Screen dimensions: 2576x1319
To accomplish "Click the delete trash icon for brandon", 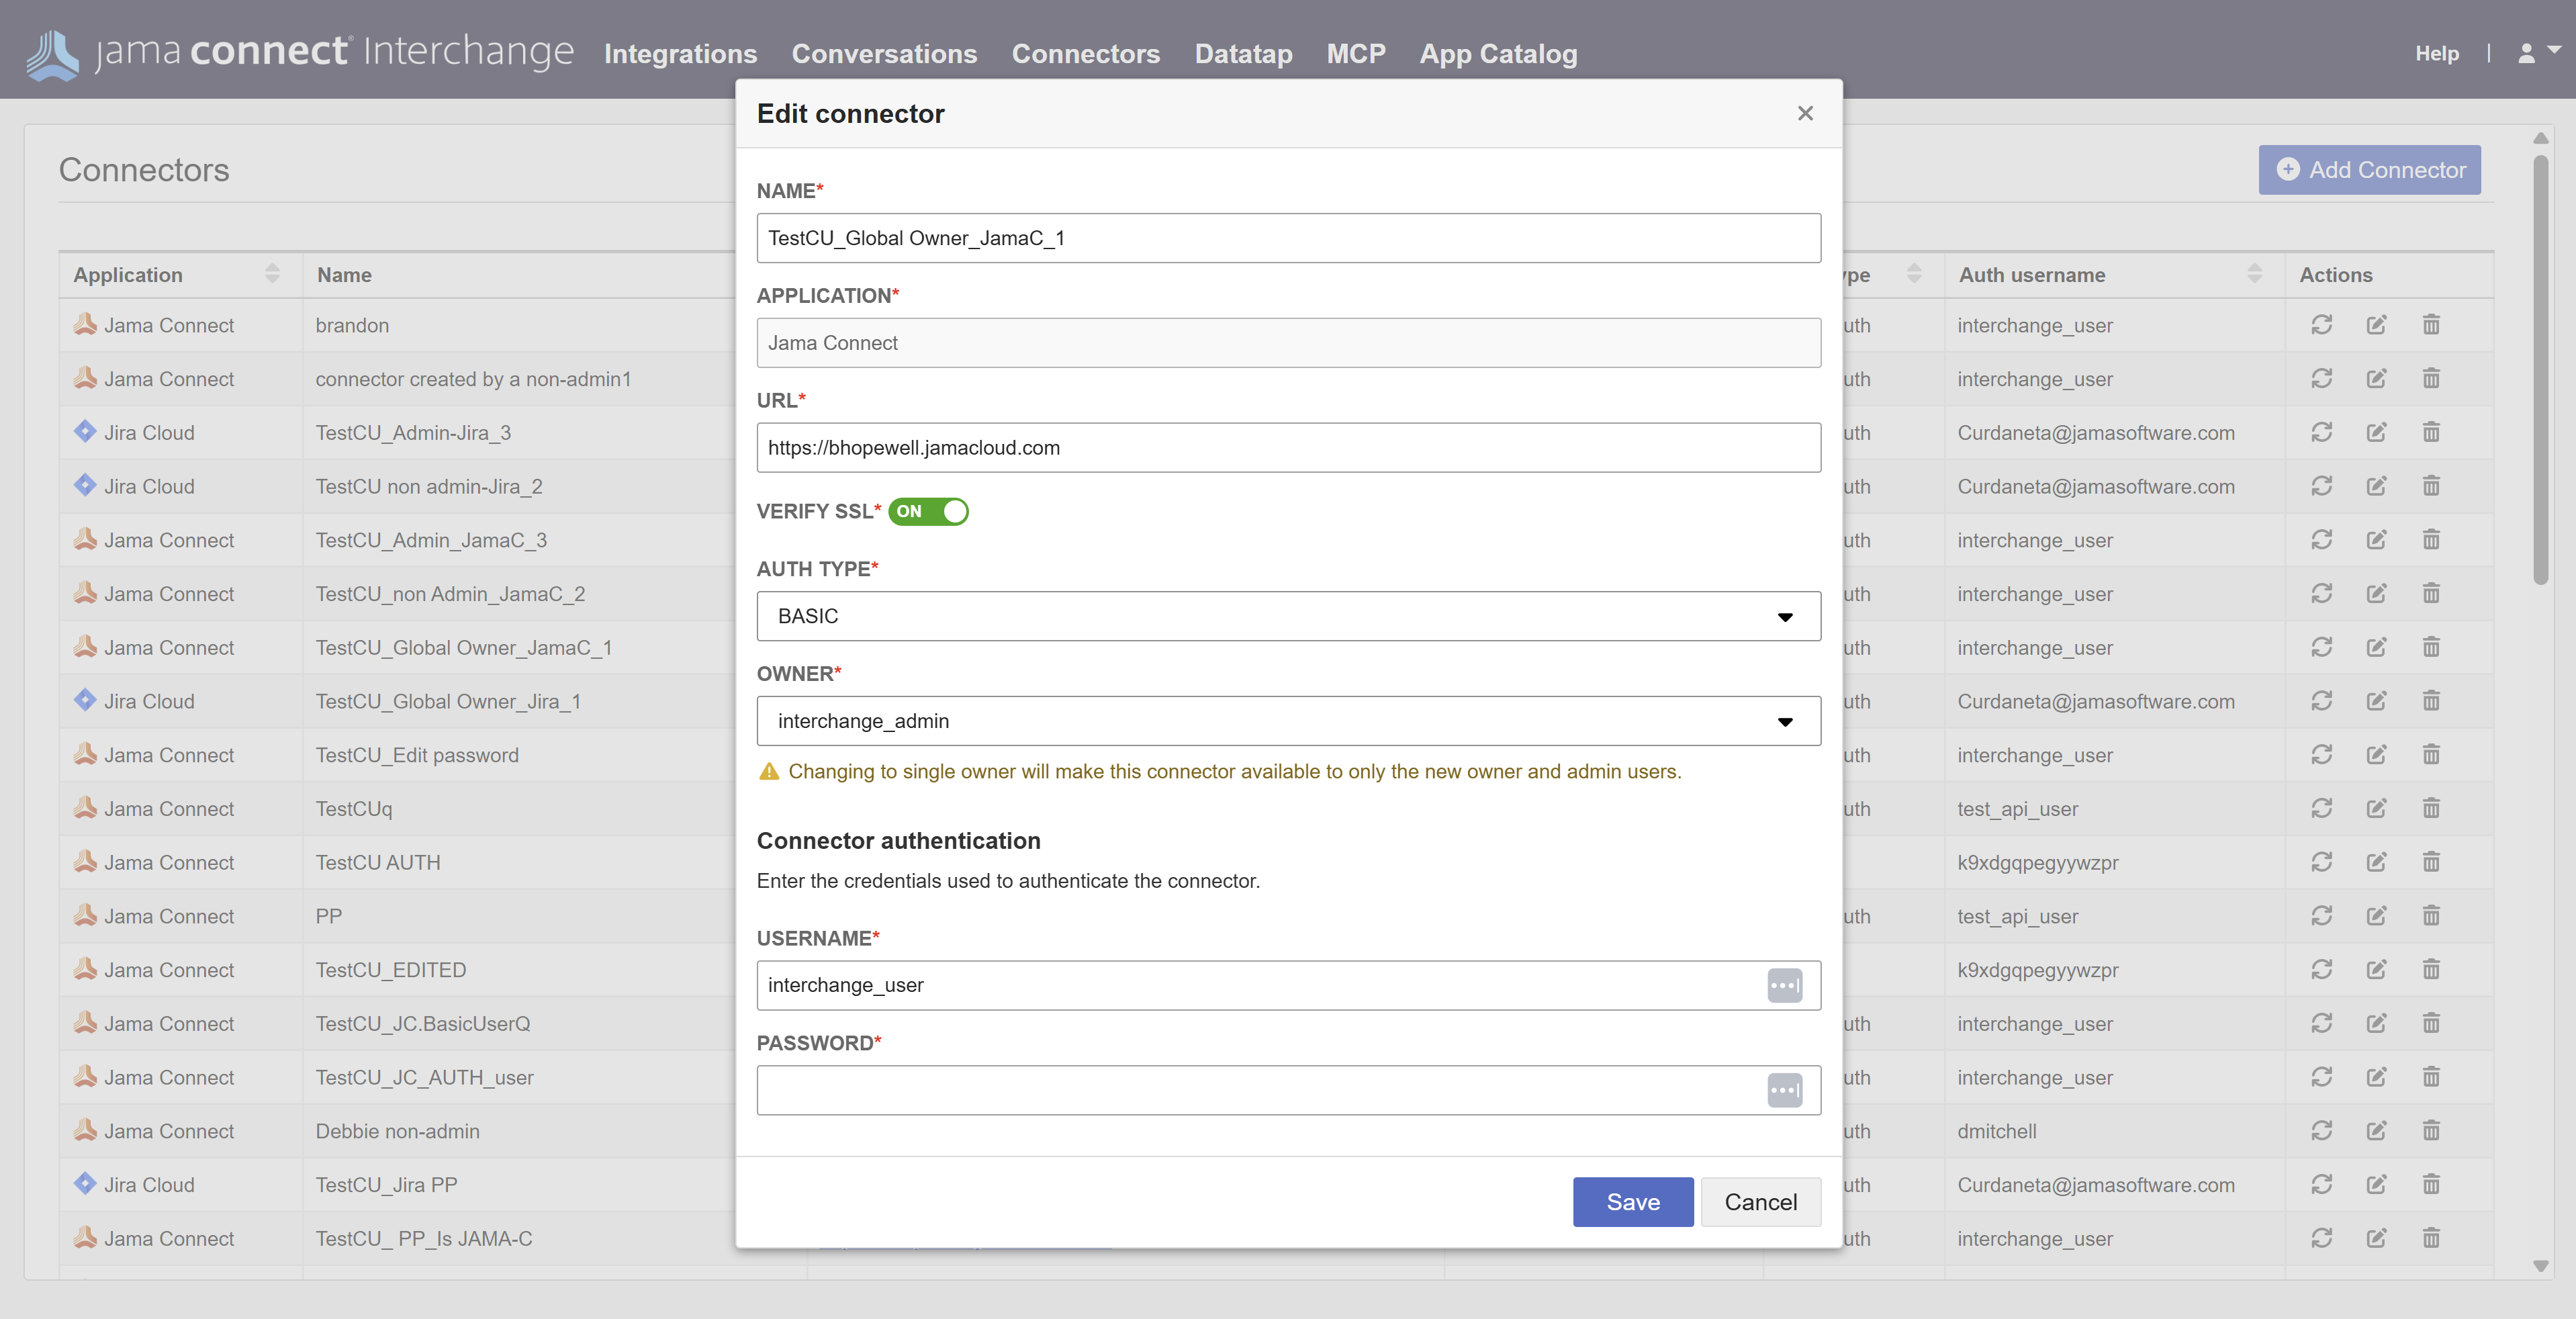I will point(2431,325).
